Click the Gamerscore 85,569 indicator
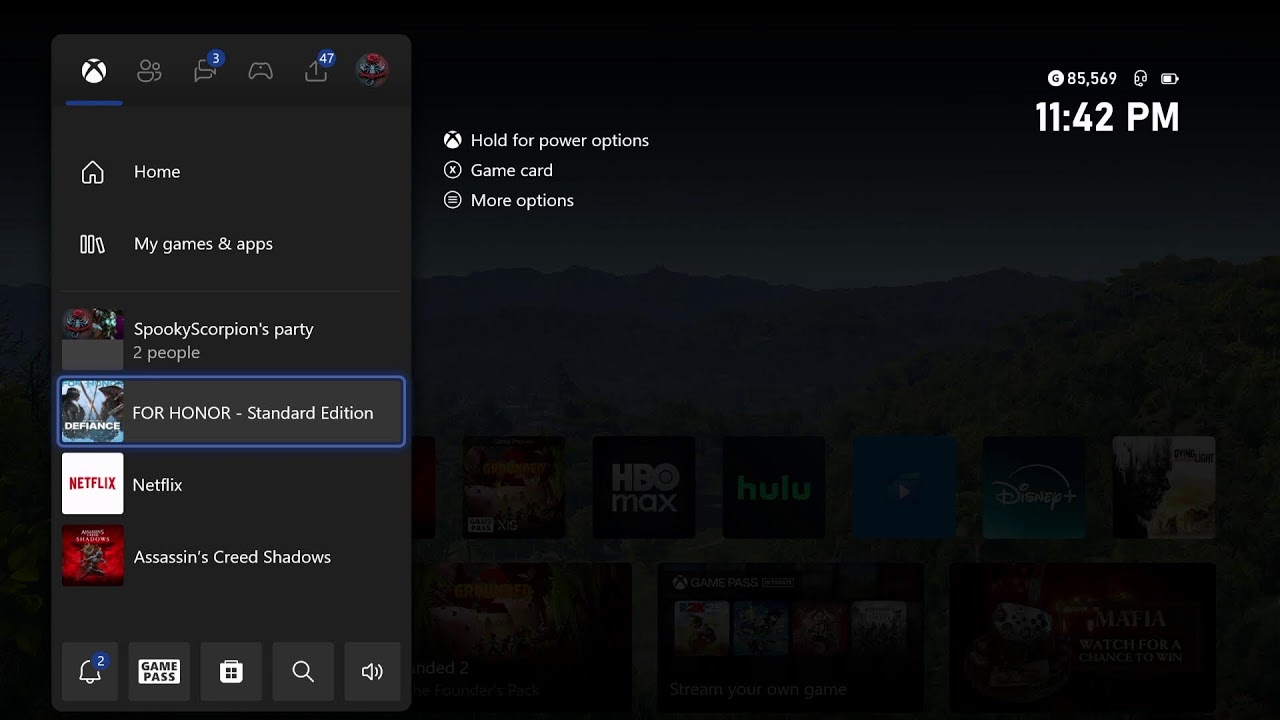1280x720 pixels. coord(1082,78)
